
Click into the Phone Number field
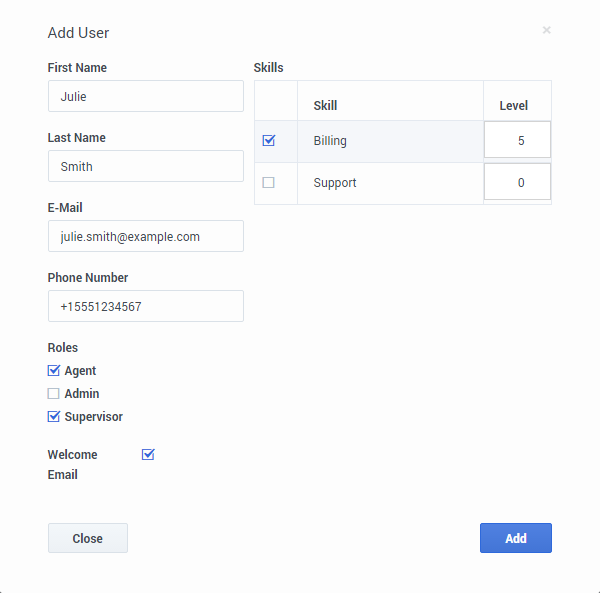click(x=146, y=307)
